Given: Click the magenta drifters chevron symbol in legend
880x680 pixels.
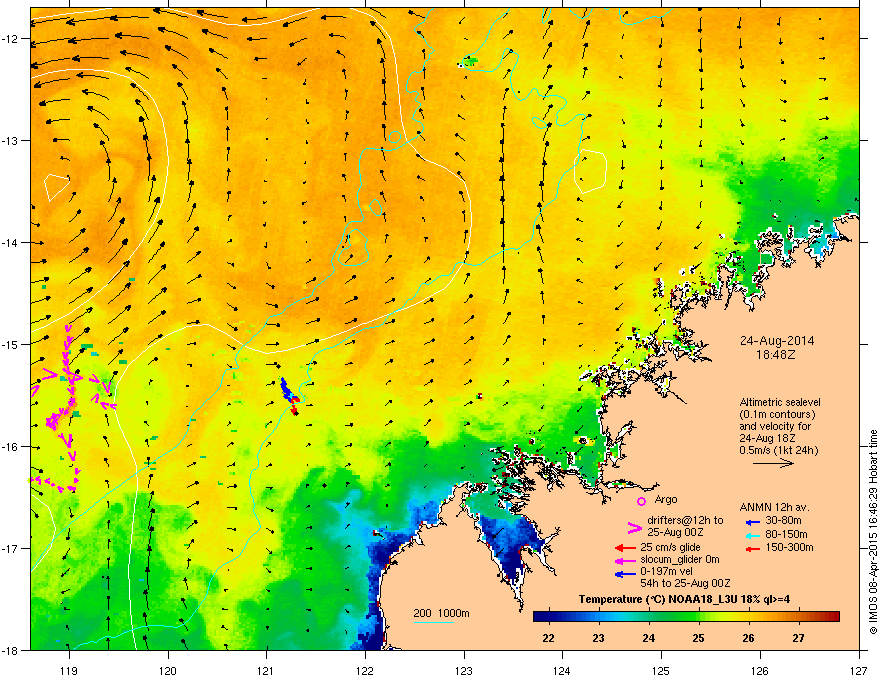Looking at the screenshot, I should 634,527.
